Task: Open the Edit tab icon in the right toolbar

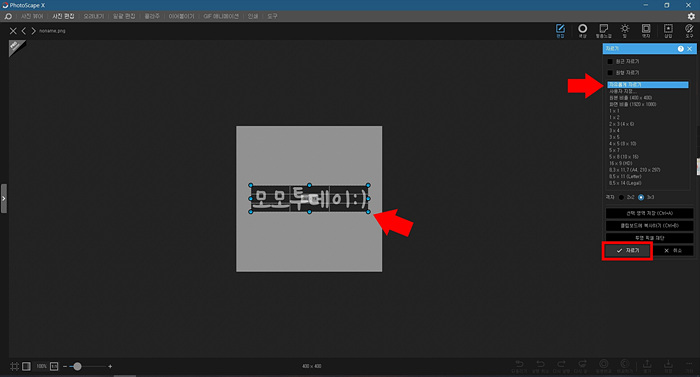Action: (560, 31)
